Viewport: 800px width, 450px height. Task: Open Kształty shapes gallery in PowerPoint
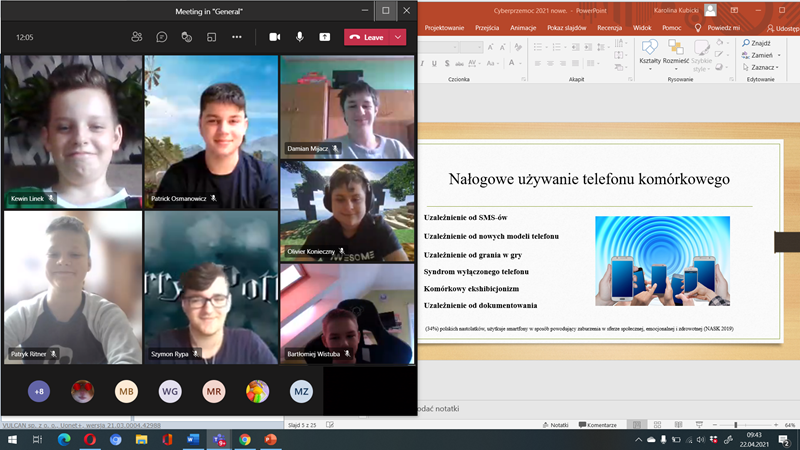coord(650,52)
